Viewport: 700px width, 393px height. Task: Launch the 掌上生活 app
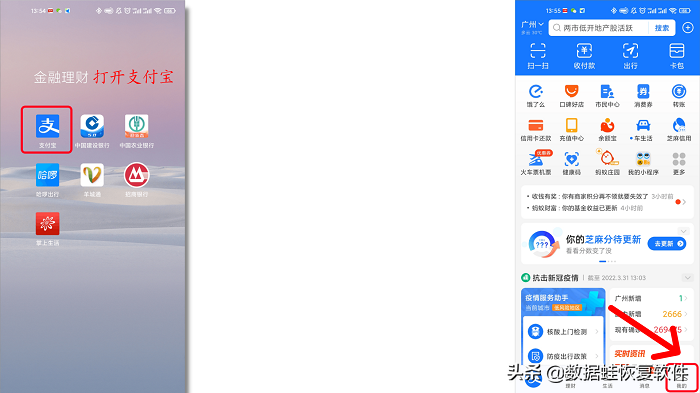(47, 224)
